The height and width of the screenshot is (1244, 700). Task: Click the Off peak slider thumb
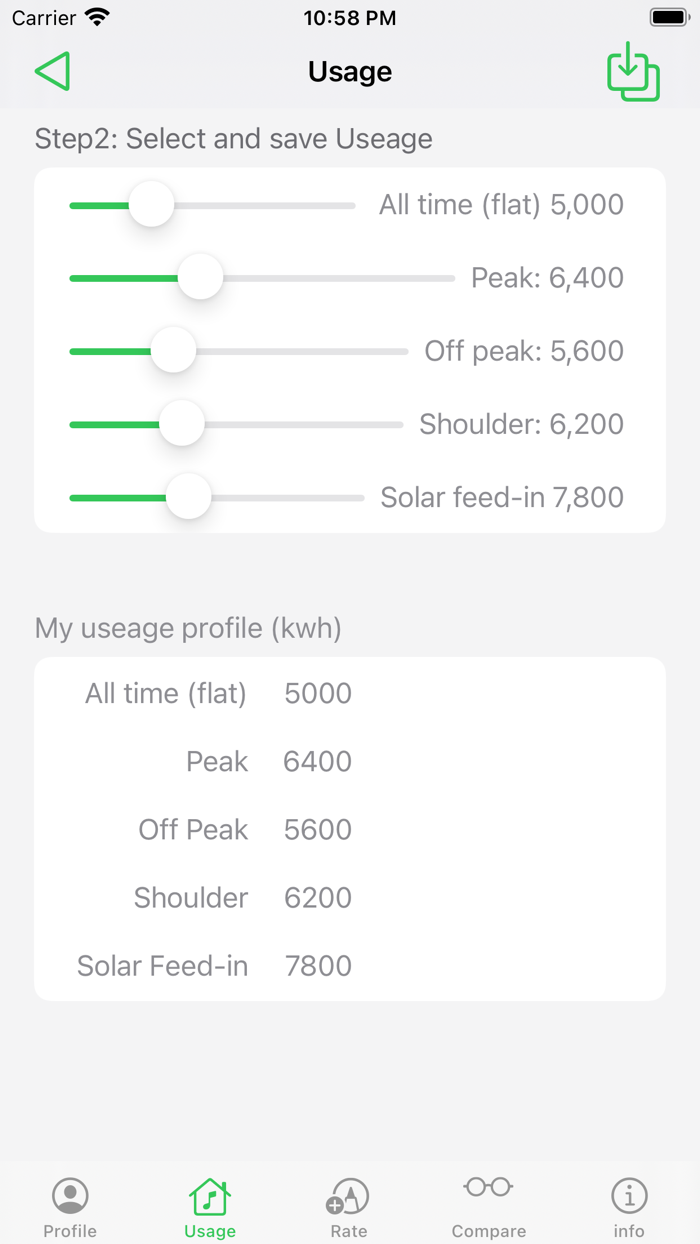[173, 350]
